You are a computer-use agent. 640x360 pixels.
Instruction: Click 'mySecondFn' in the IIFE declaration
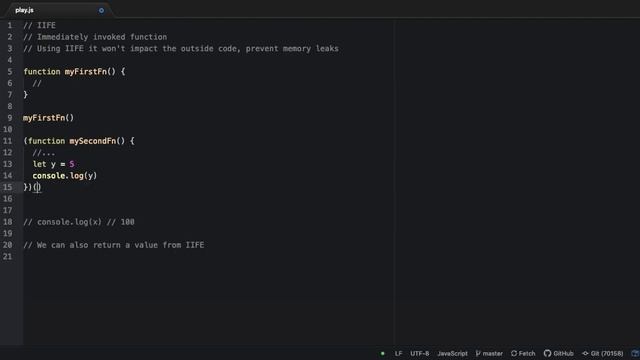click(93, 141)
